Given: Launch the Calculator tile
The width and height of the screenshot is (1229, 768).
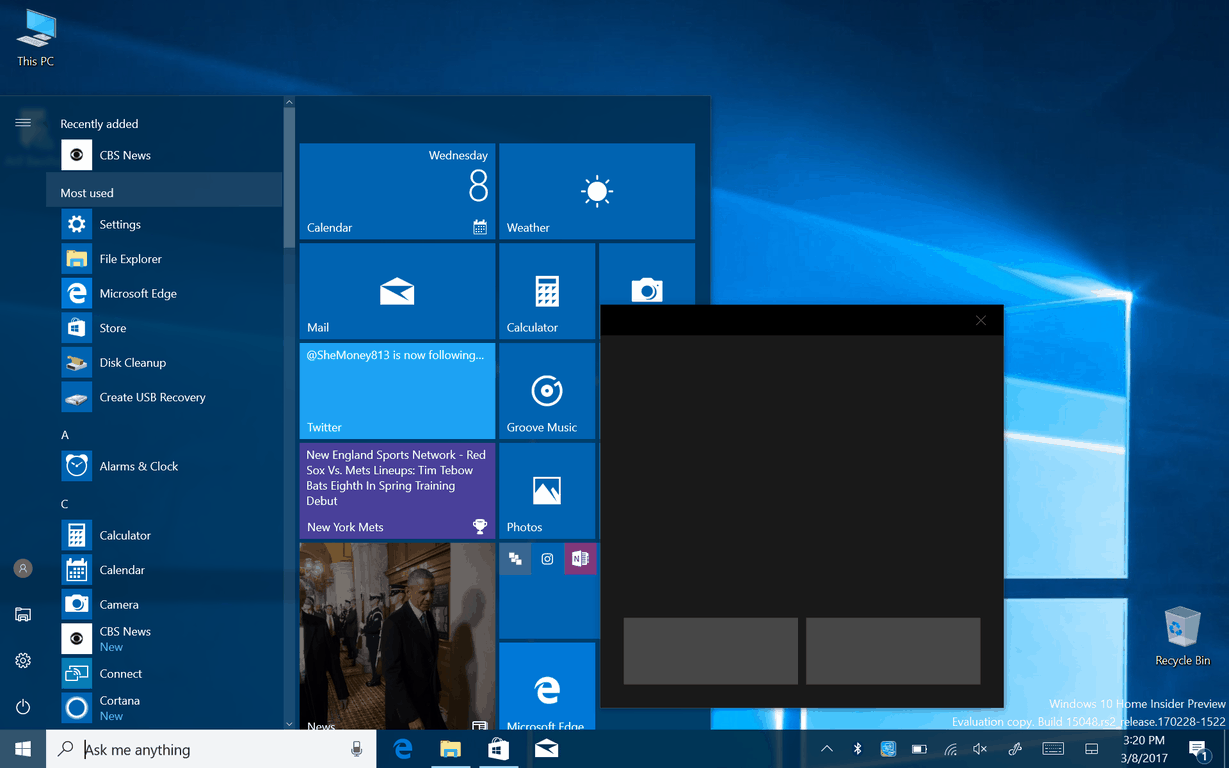Looking at the screenshot, I should click(x=546, y=291).
